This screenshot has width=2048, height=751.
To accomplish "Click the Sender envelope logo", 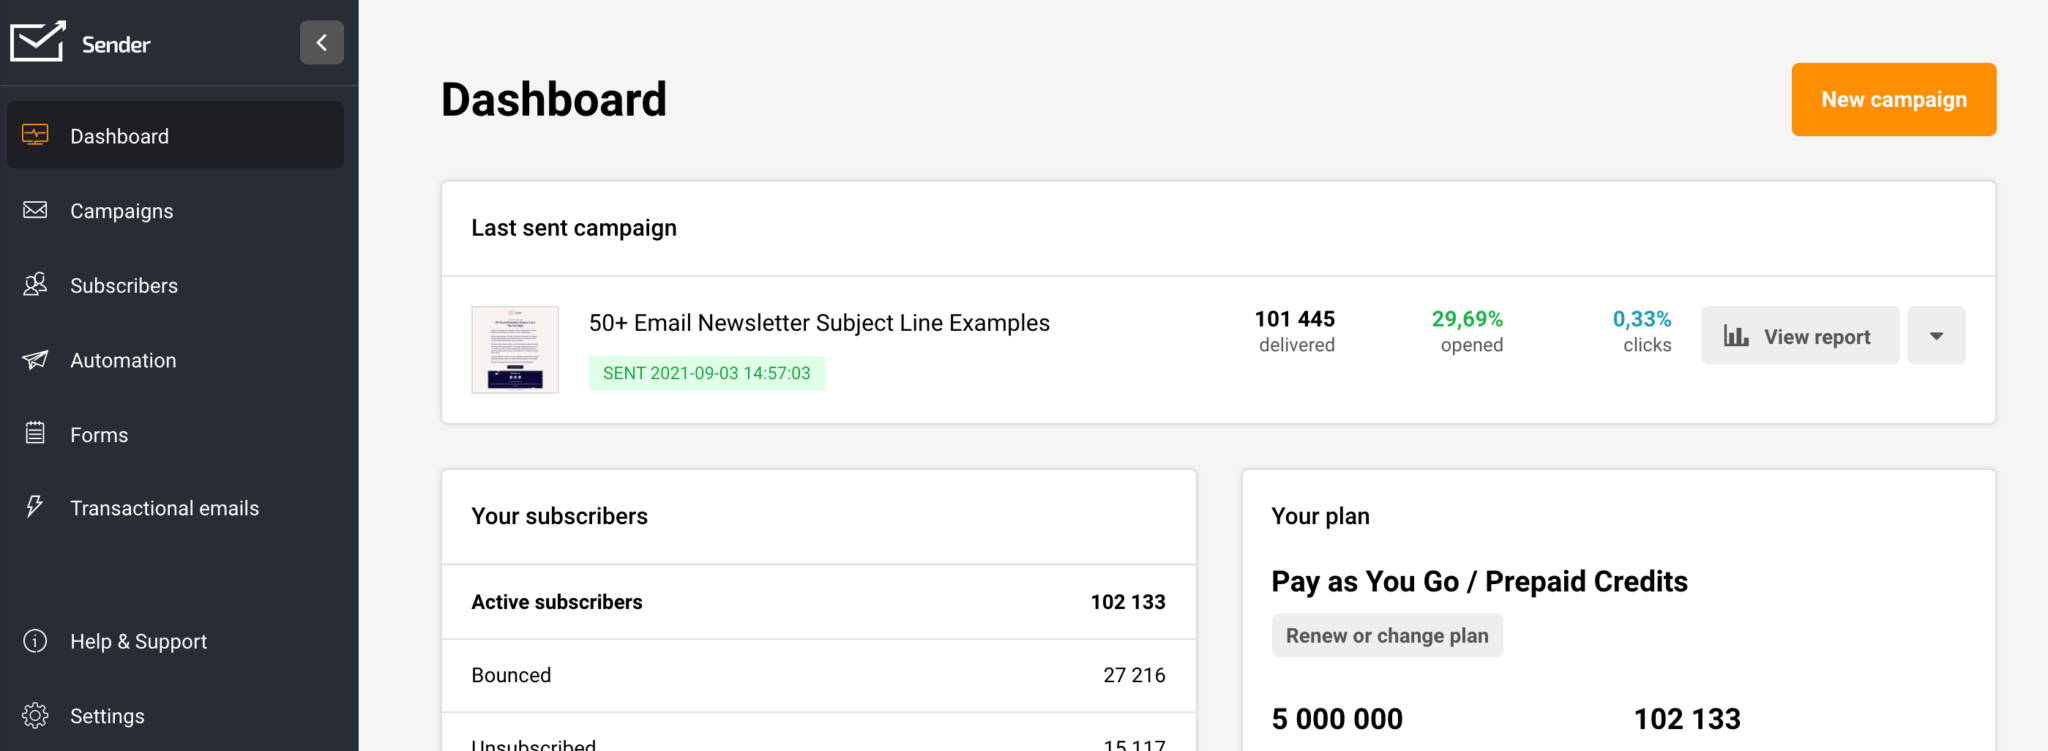I will [x=38, y=42].
